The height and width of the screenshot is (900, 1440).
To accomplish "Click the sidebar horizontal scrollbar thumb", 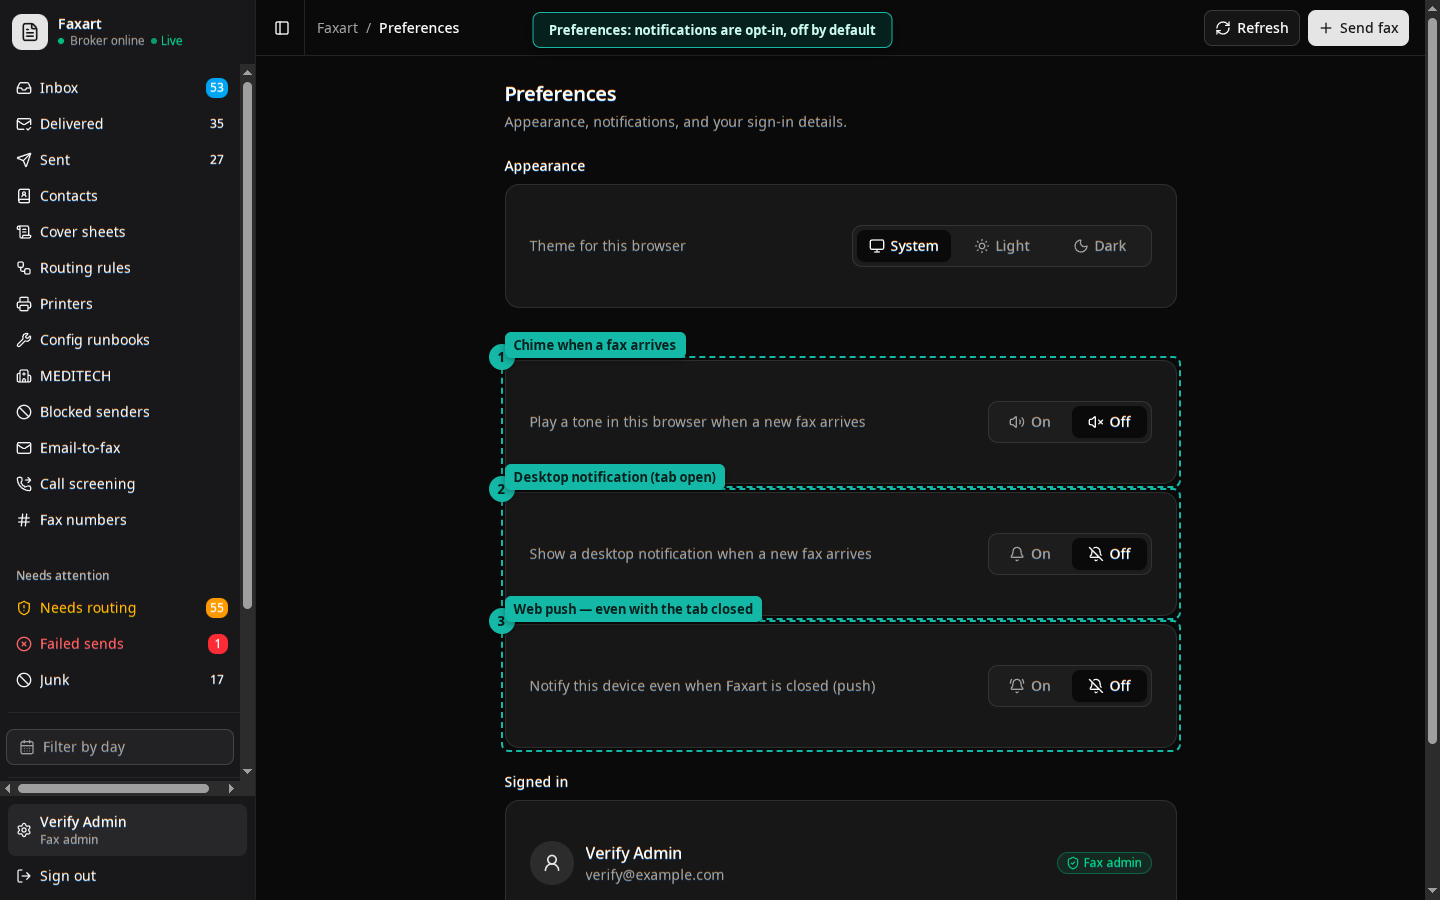I will [x=113, y=788].
